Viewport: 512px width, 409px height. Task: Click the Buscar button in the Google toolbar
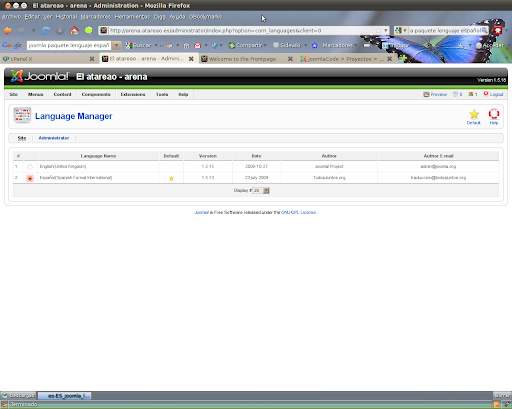139,45
